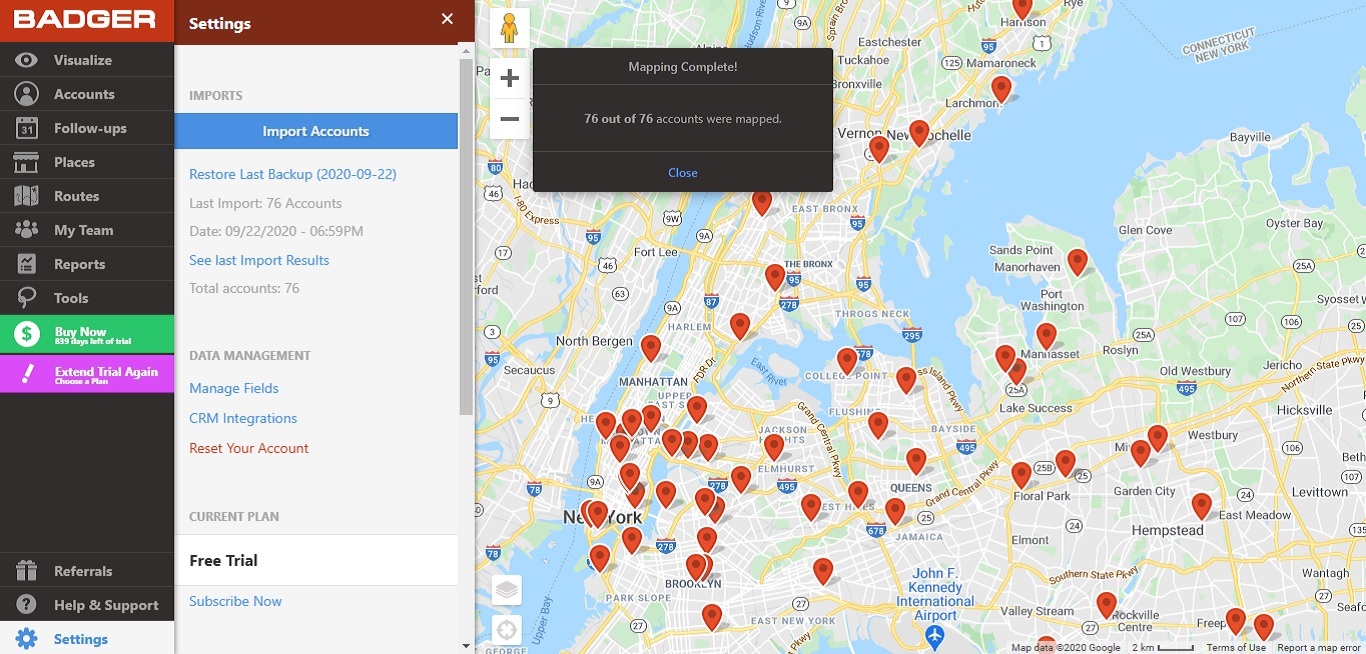
Task: Click scrollbar down arrow in Settings
Action: [466, 646]
